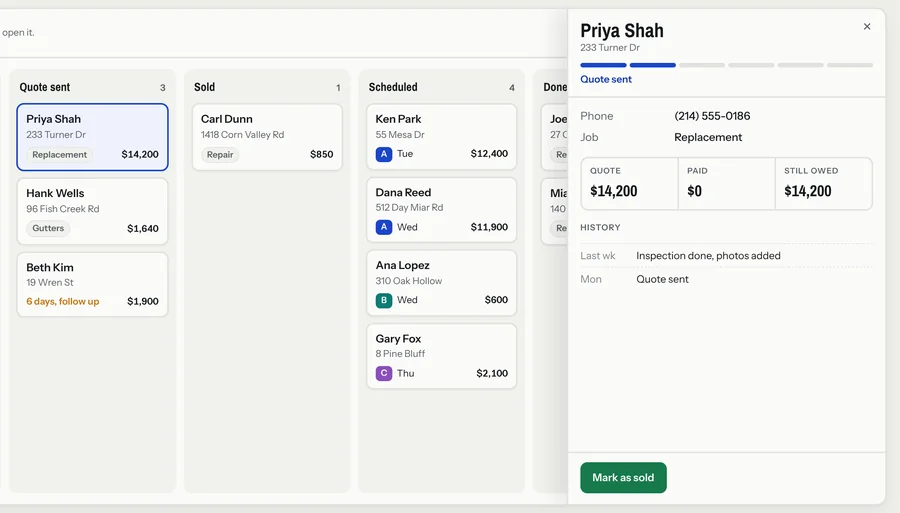Open the Ken Park scheduled card

click(x=441, y=137)
